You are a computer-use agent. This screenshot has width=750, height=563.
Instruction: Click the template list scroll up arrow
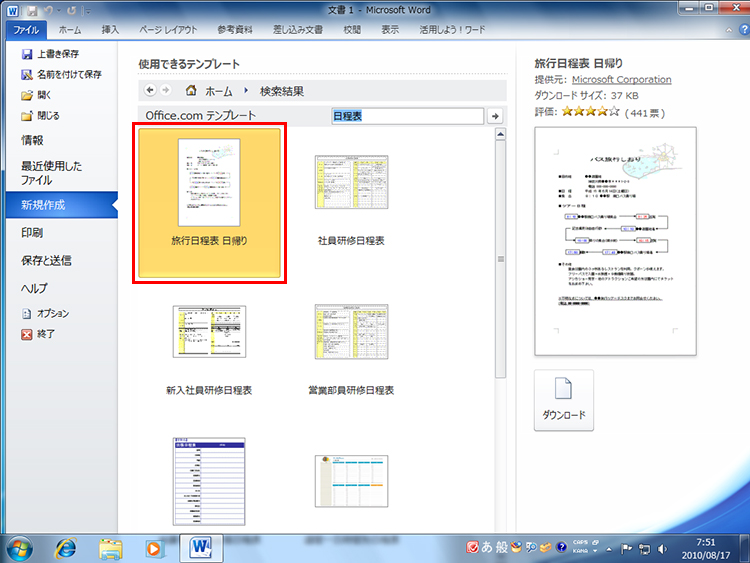500,134
